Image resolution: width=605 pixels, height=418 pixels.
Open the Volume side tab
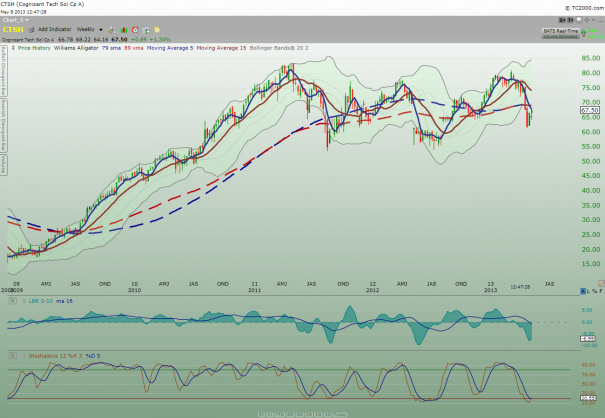pos(3,165)
